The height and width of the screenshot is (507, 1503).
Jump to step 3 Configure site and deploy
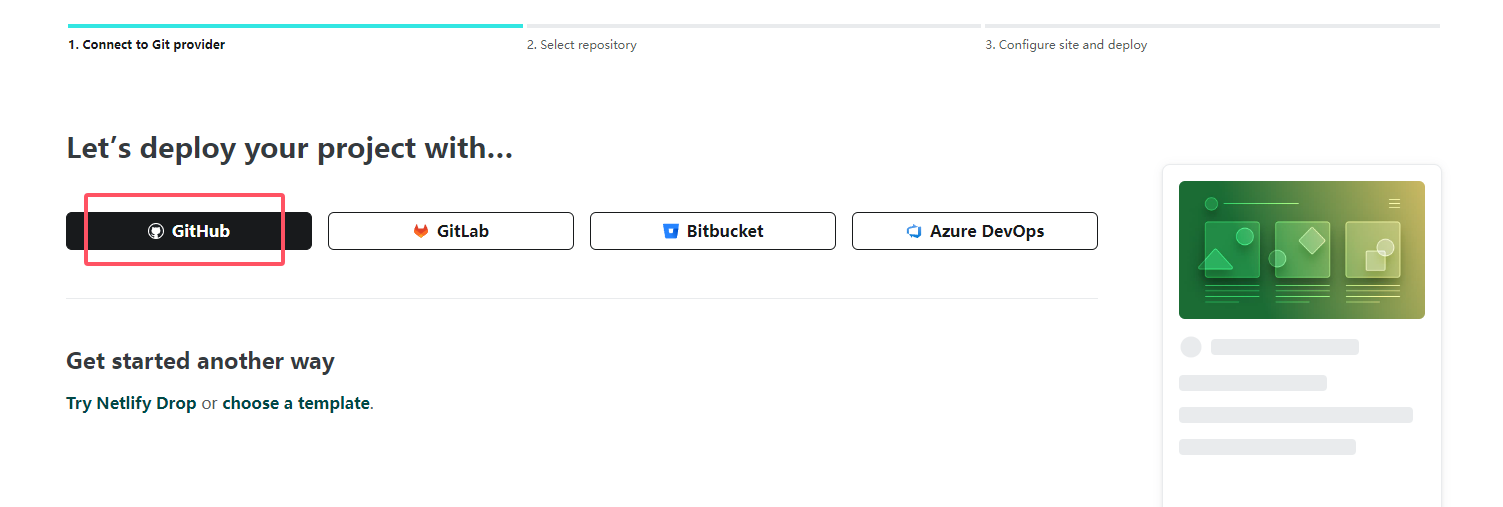(x=1066, y=45)
